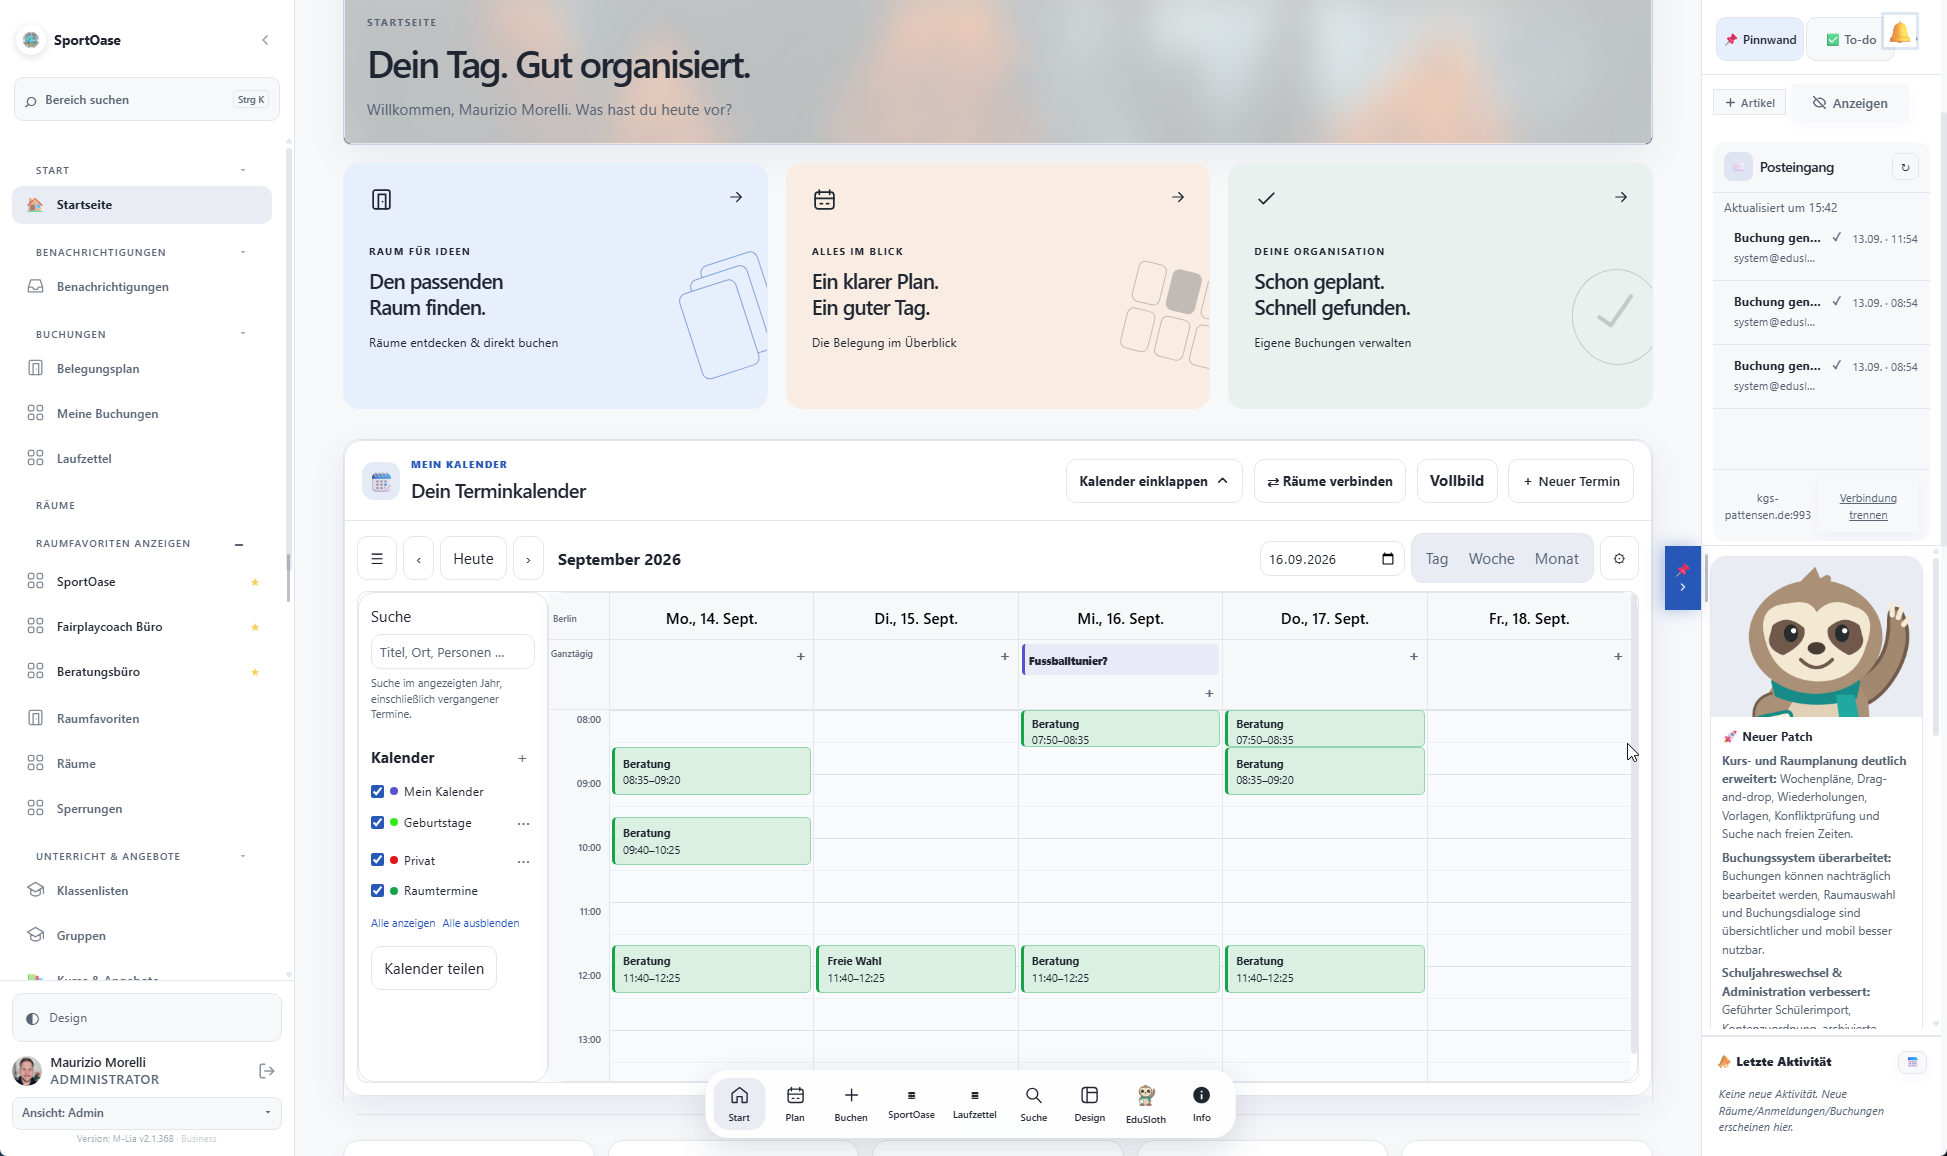Click the Bereich suchen search field
The width and height of the screenshot is (1947, 1156).
click(146, 100)
